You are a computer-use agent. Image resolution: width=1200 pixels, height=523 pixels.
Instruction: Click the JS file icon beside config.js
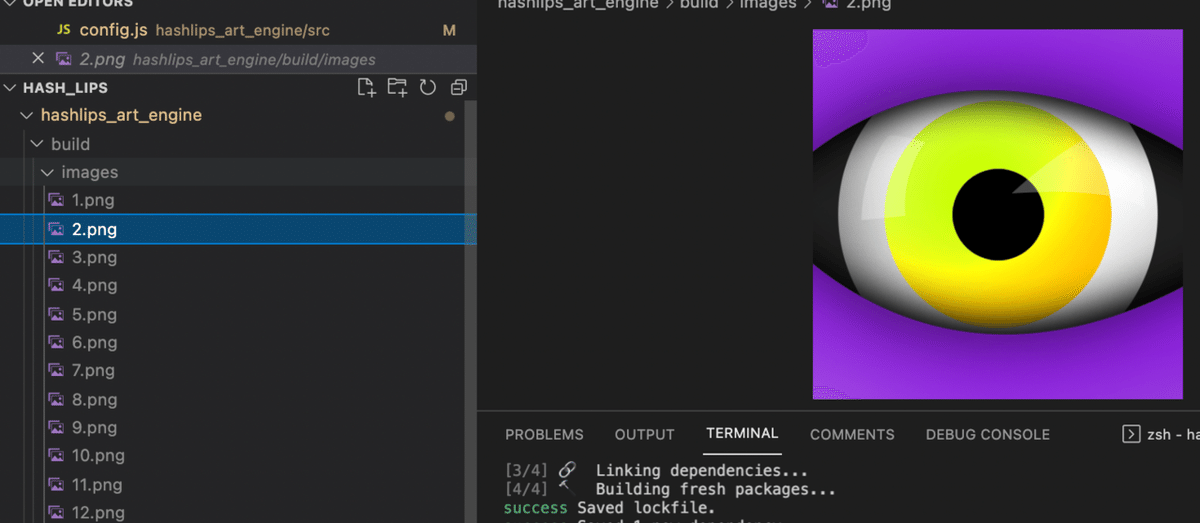pyautogui.click(x=63, y=30)
